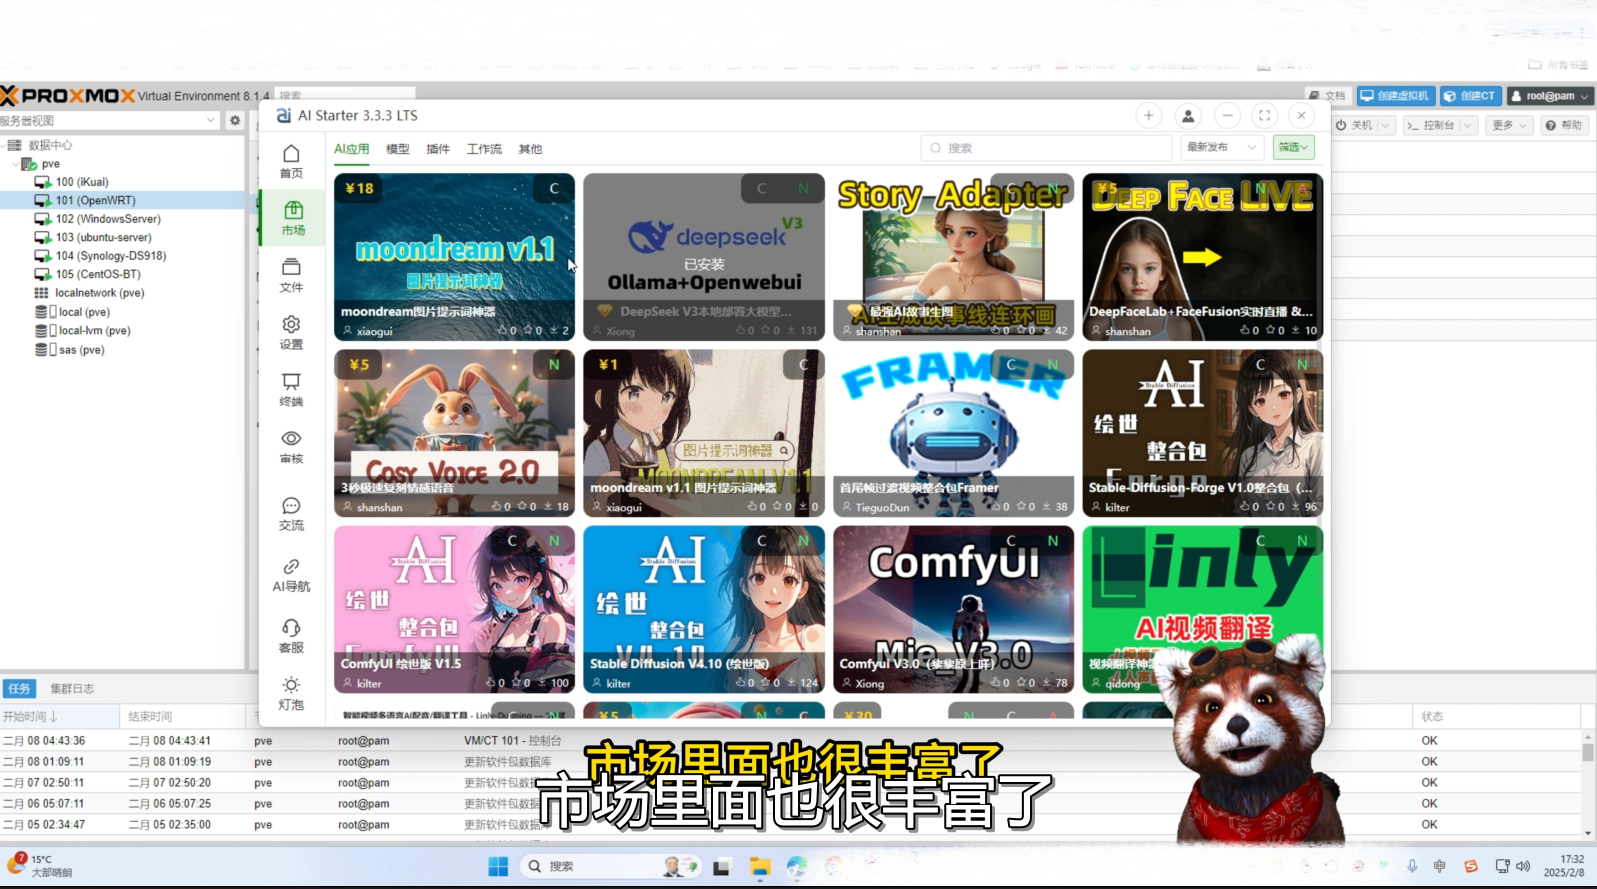The width and height of the screenshot is (1597, 889).
Task: Open the Story Adapter app card
Action: (x=953, y=257)
